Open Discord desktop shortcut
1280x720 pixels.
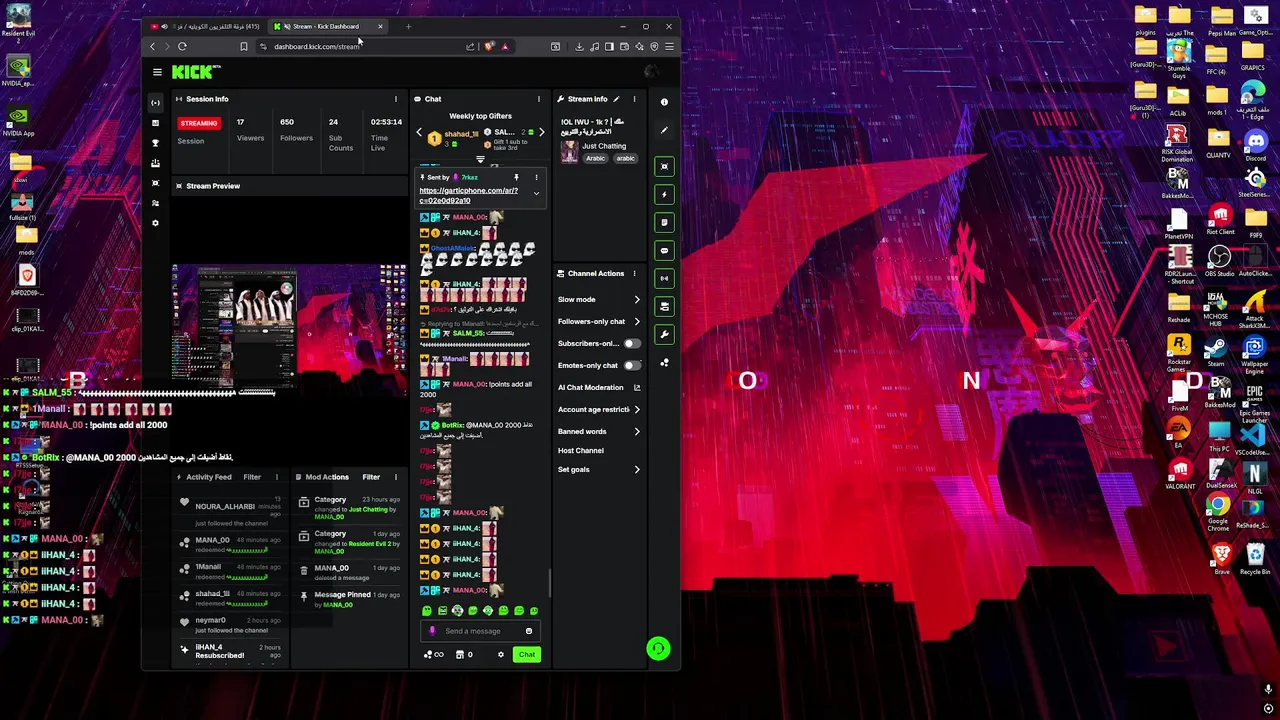coord(1255,145)
